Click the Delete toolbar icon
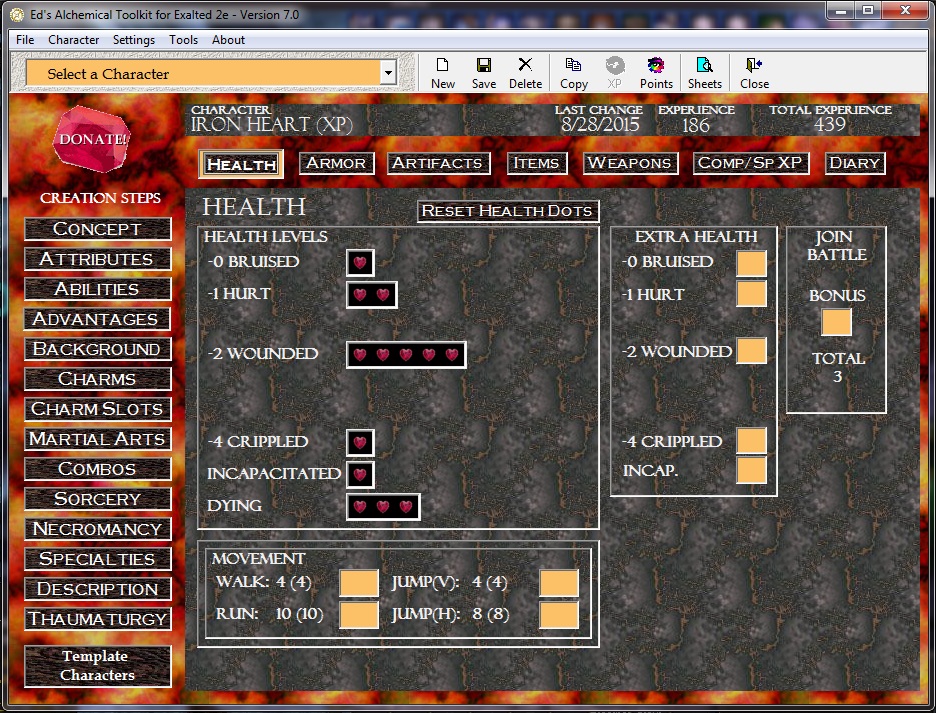The height and width of the screenshot is (713, 936). point(525,73)
